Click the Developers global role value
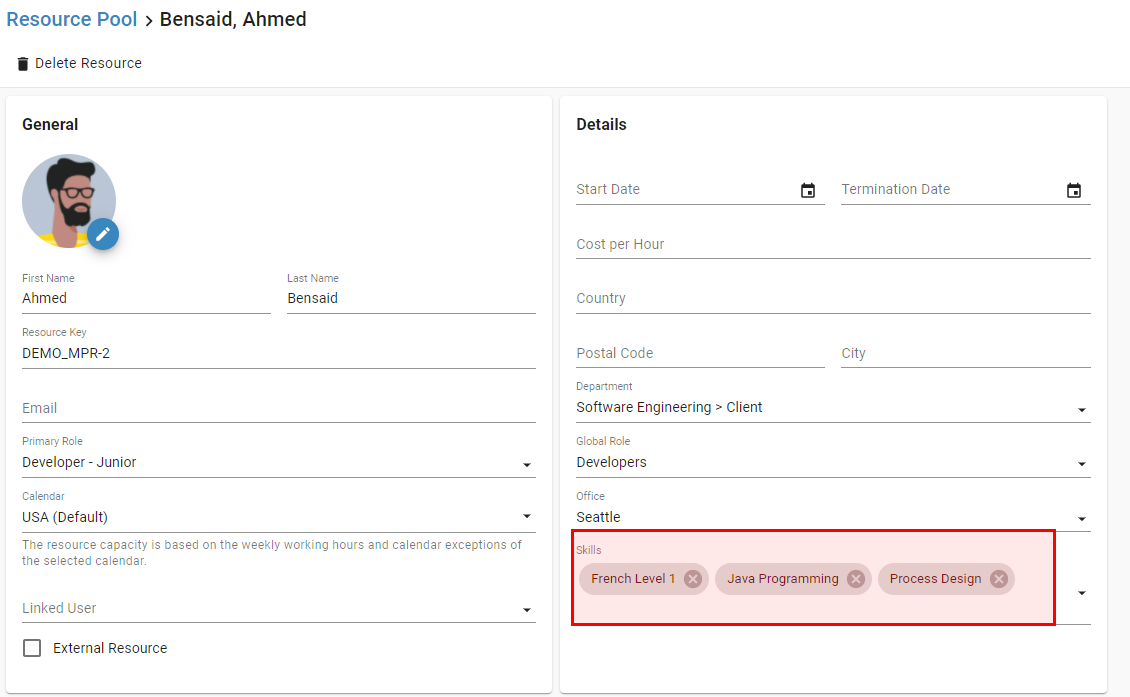The image size is (1130, 697). pyautogui.click(x=611, y=462)
